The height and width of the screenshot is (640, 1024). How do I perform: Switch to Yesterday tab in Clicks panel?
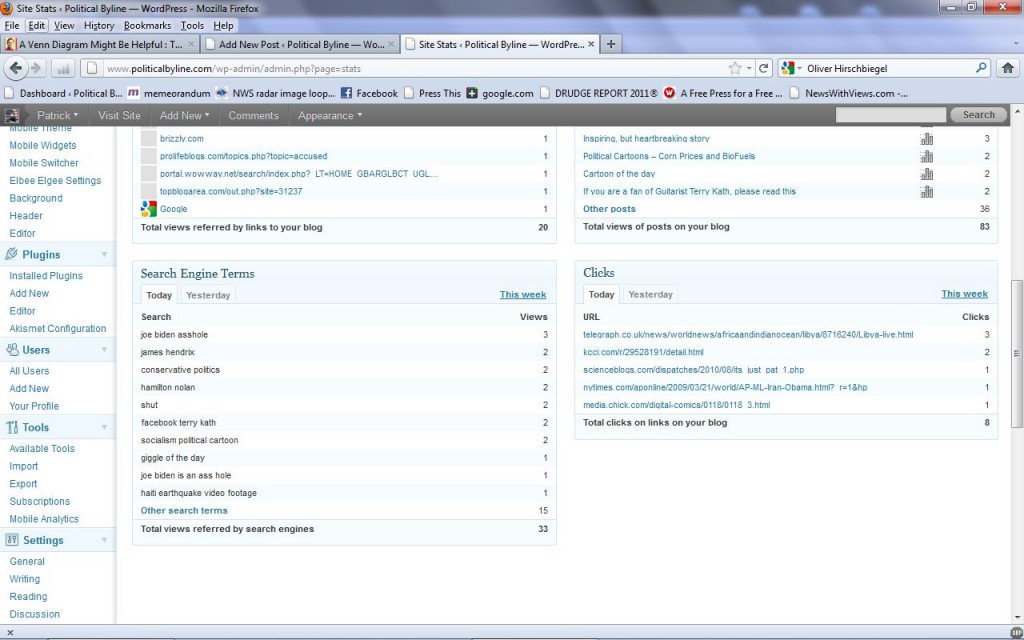(x=650, y=295)
